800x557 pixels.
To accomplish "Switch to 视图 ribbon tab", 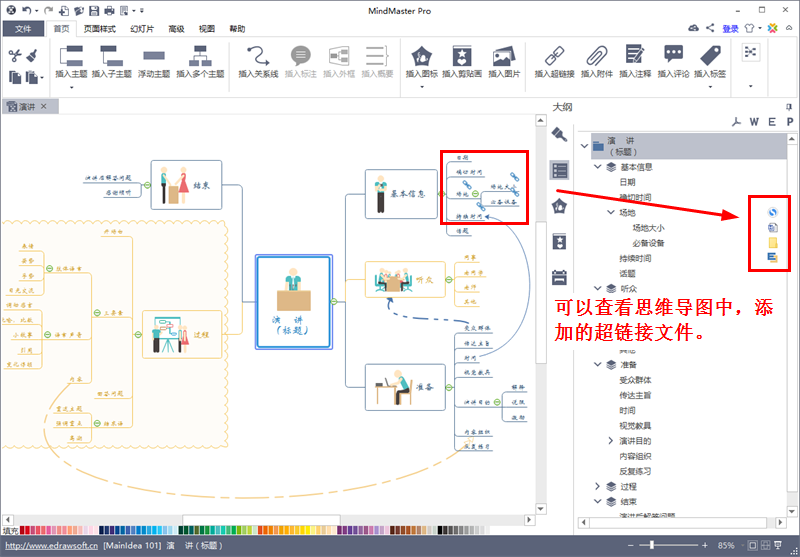I will tap(207, 29).
